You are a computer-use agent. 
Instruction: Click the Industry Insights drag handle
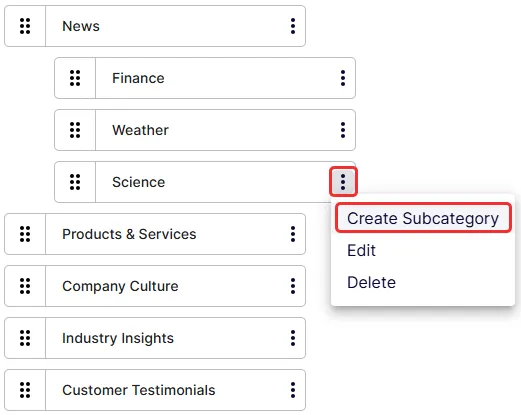[25, 338]
